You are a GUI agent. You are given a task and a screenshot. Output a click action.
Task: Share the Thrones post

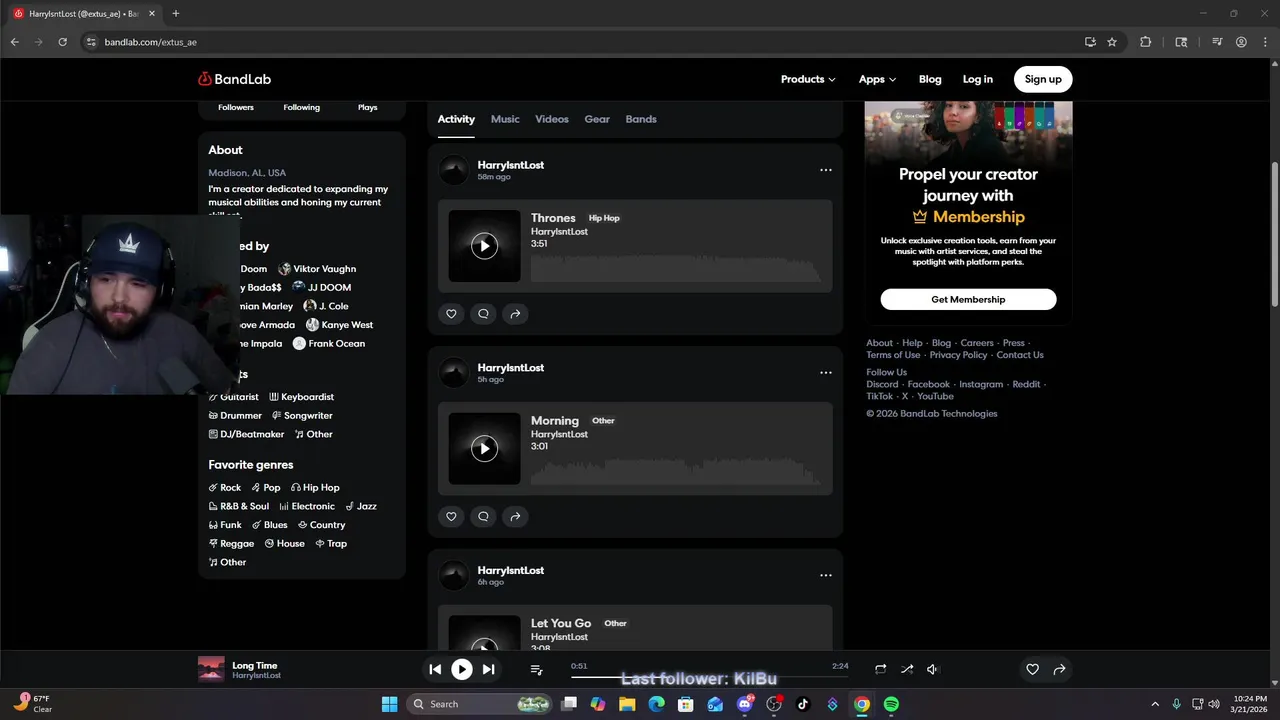click(515, 314)
